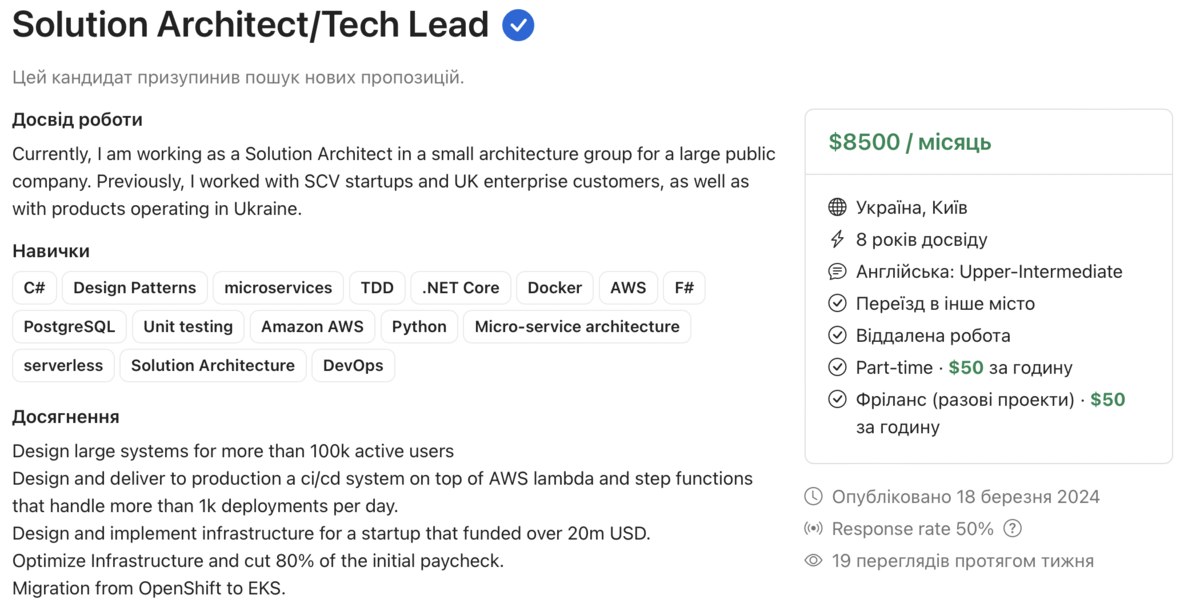Click the speech bubble English level icon

tap(838, 272)
